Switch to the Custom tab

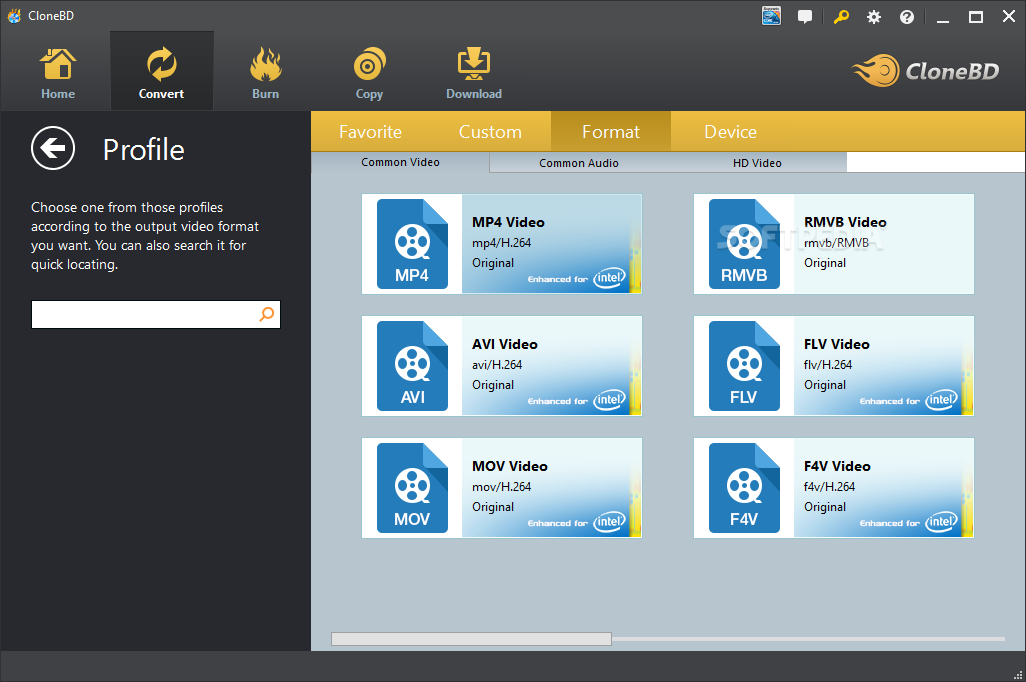pos(490,132)
